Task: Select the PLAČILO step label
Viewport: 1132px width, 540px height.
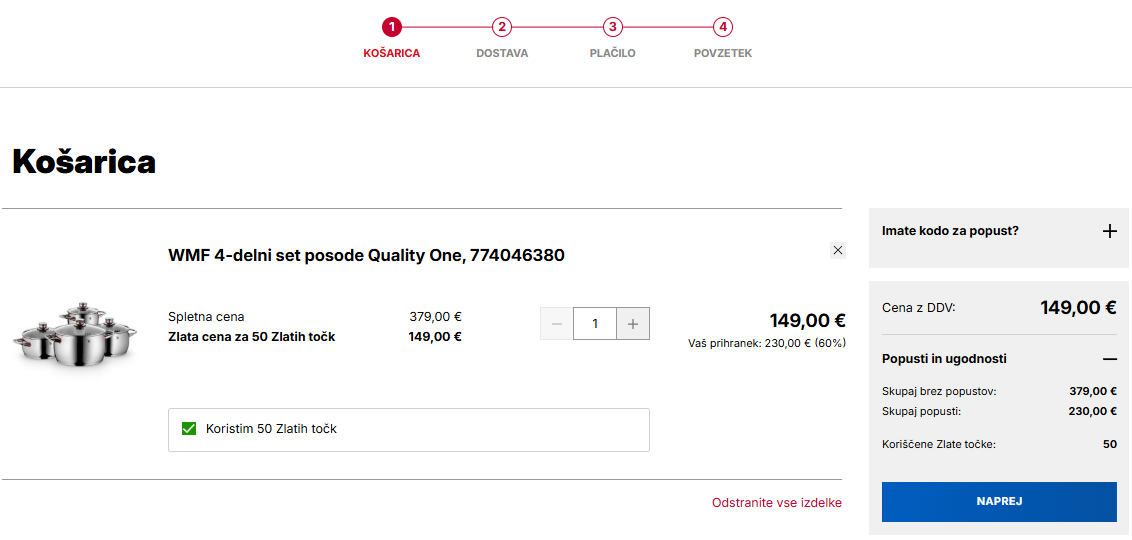Action: pos(612,53)
